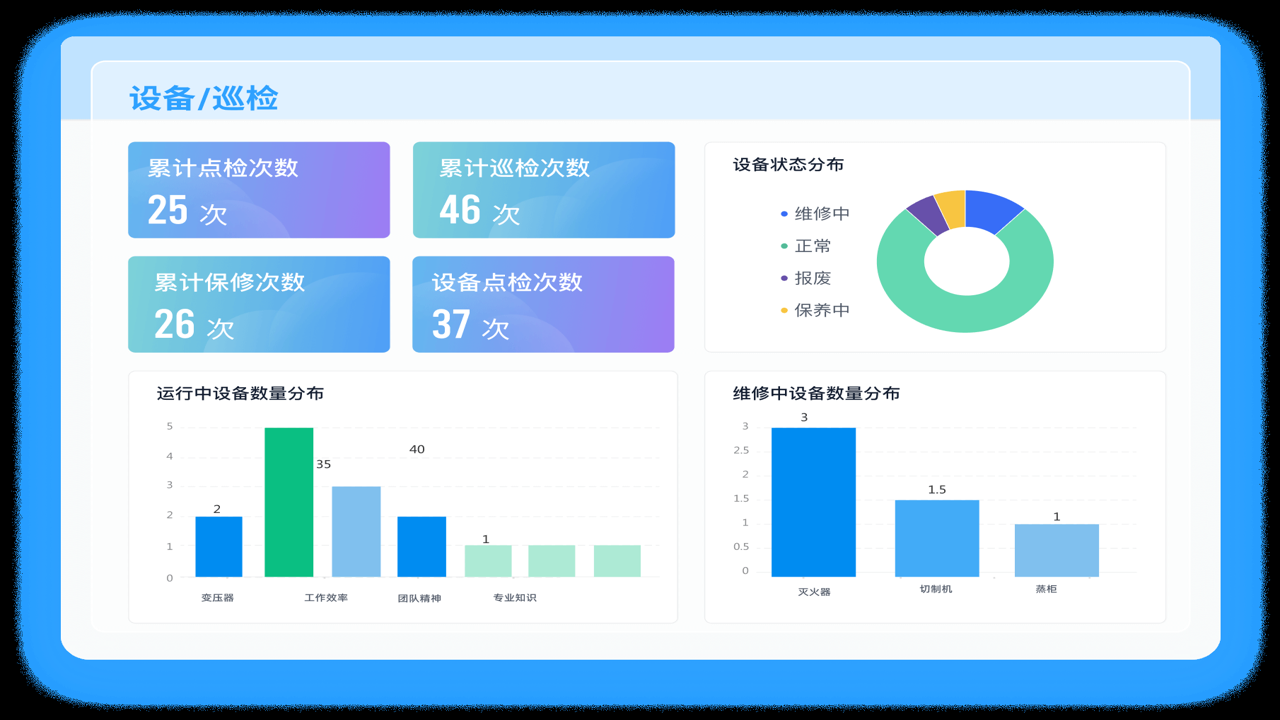Image resolution: width=1280 pixels, height=720 pixels.
Task: Click the large green donut slice
Action: coord(965,315)
